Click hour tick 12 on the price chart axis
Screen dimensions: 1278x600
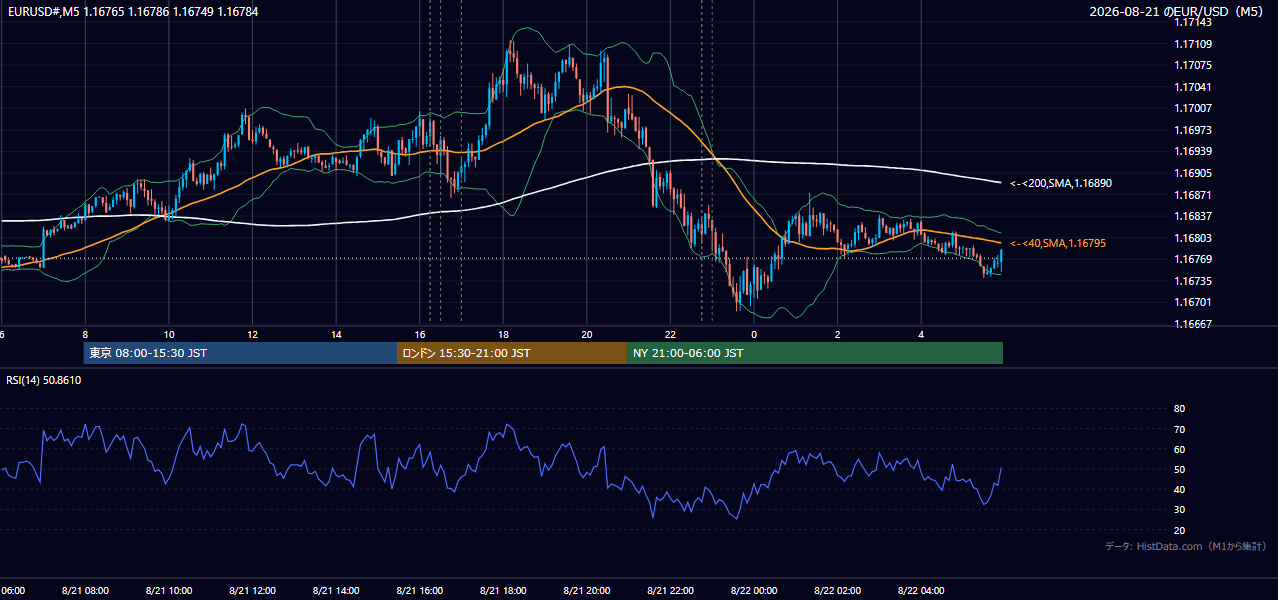tap(252, 334)
